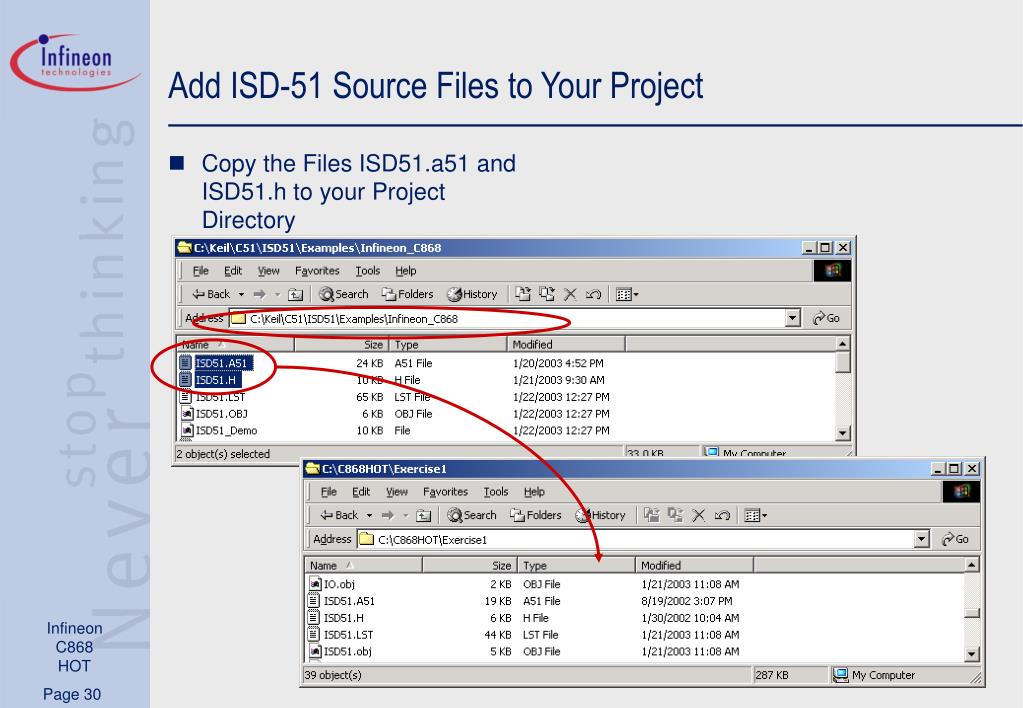Sort by Size column in Infineon_C868 window

point(341,345)
